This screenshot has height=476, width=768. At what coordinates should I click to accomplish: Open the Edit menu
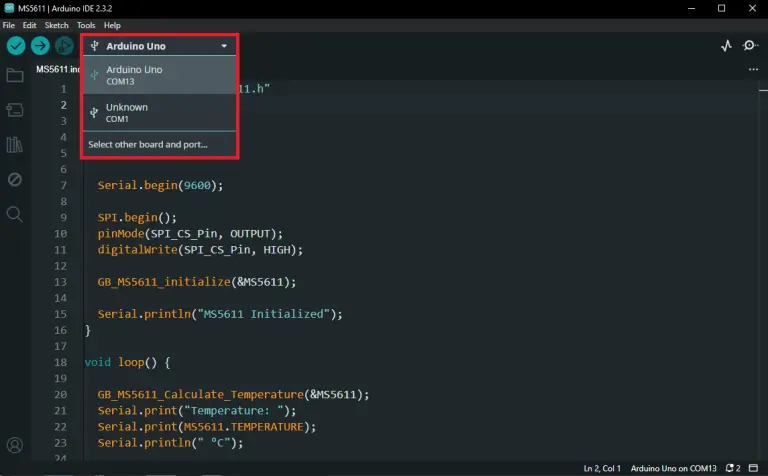(29, 25)
